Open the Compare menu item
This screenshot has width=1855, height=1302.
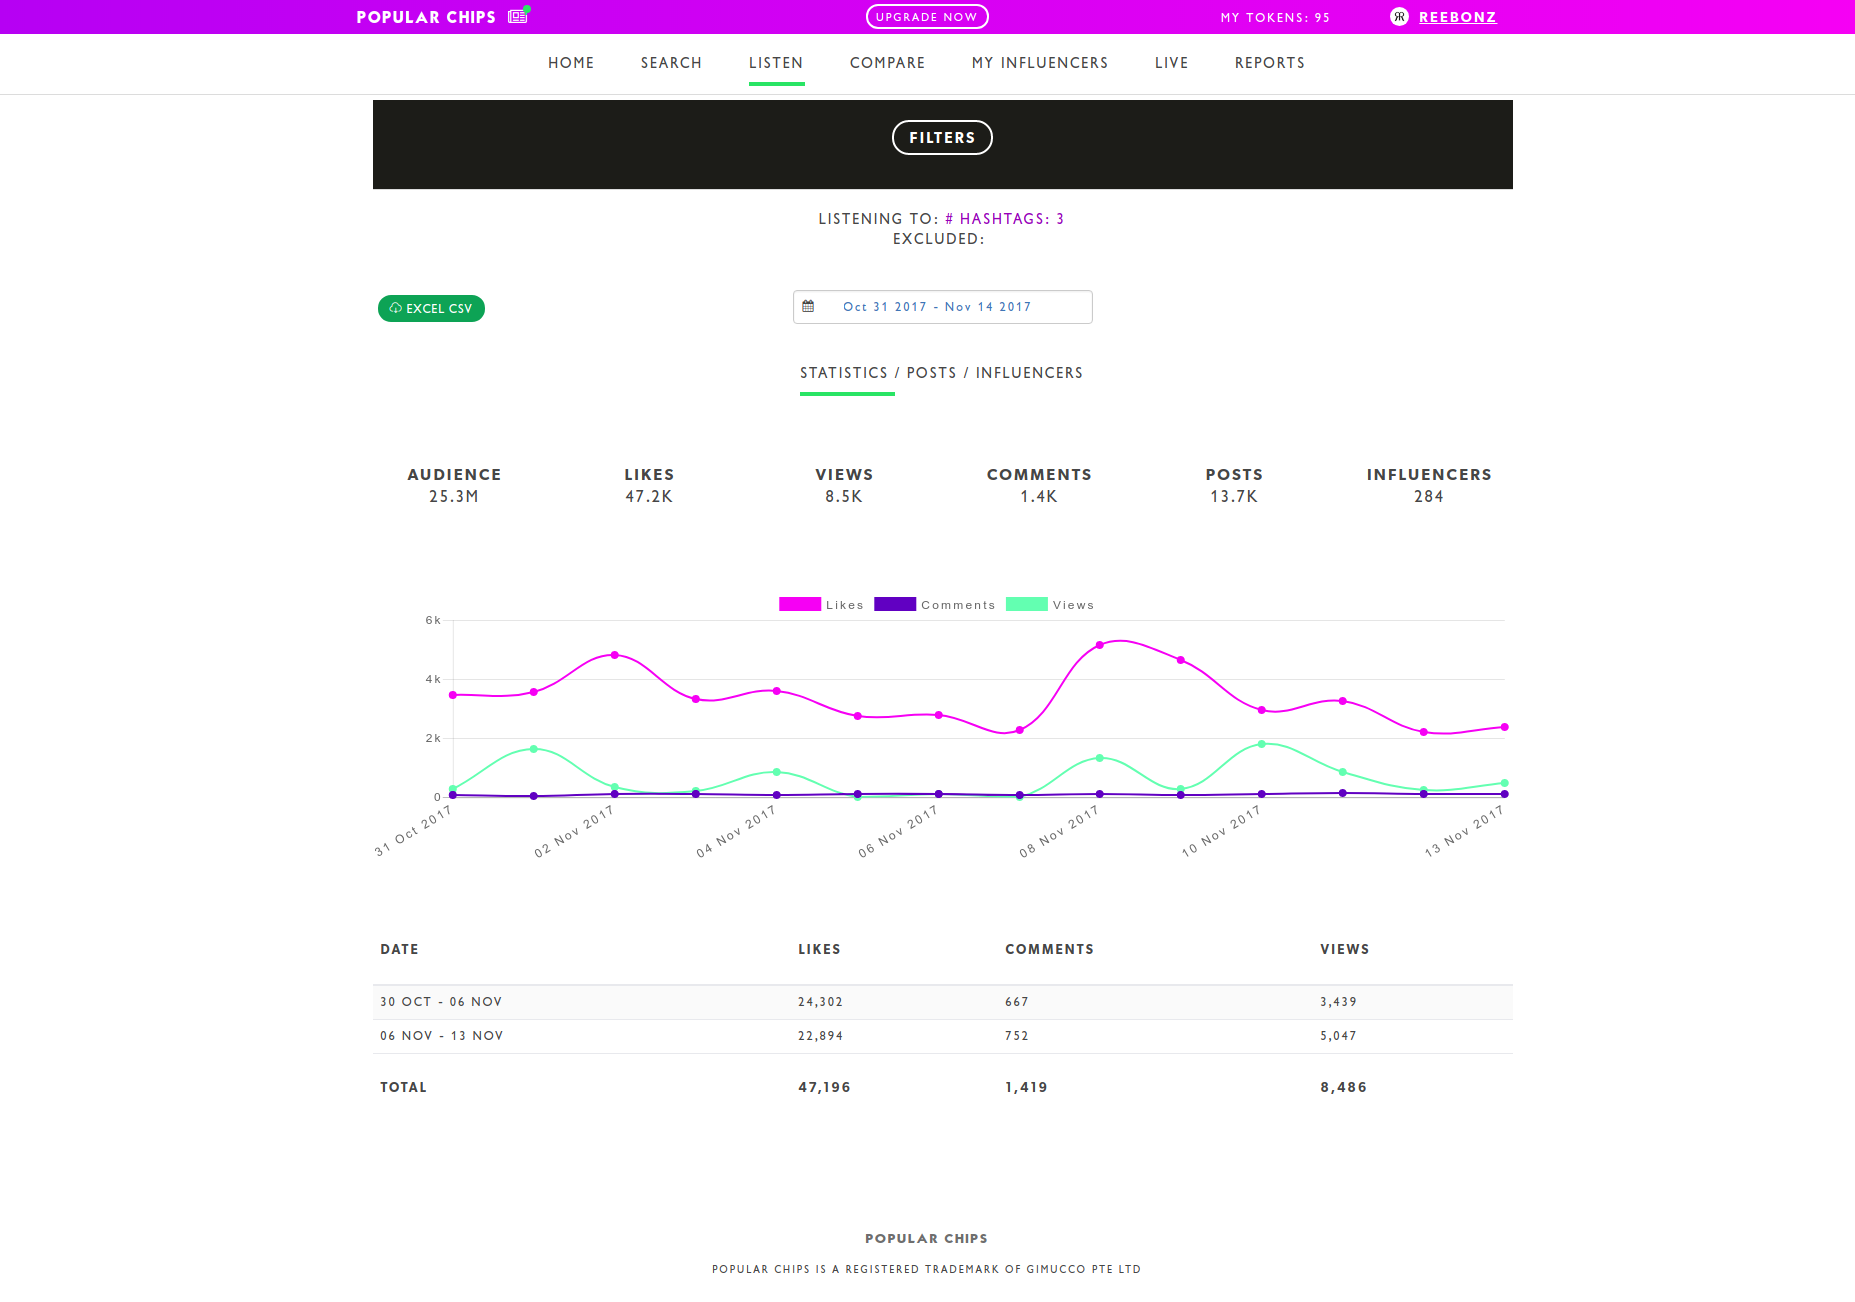[x=887, y=63]
